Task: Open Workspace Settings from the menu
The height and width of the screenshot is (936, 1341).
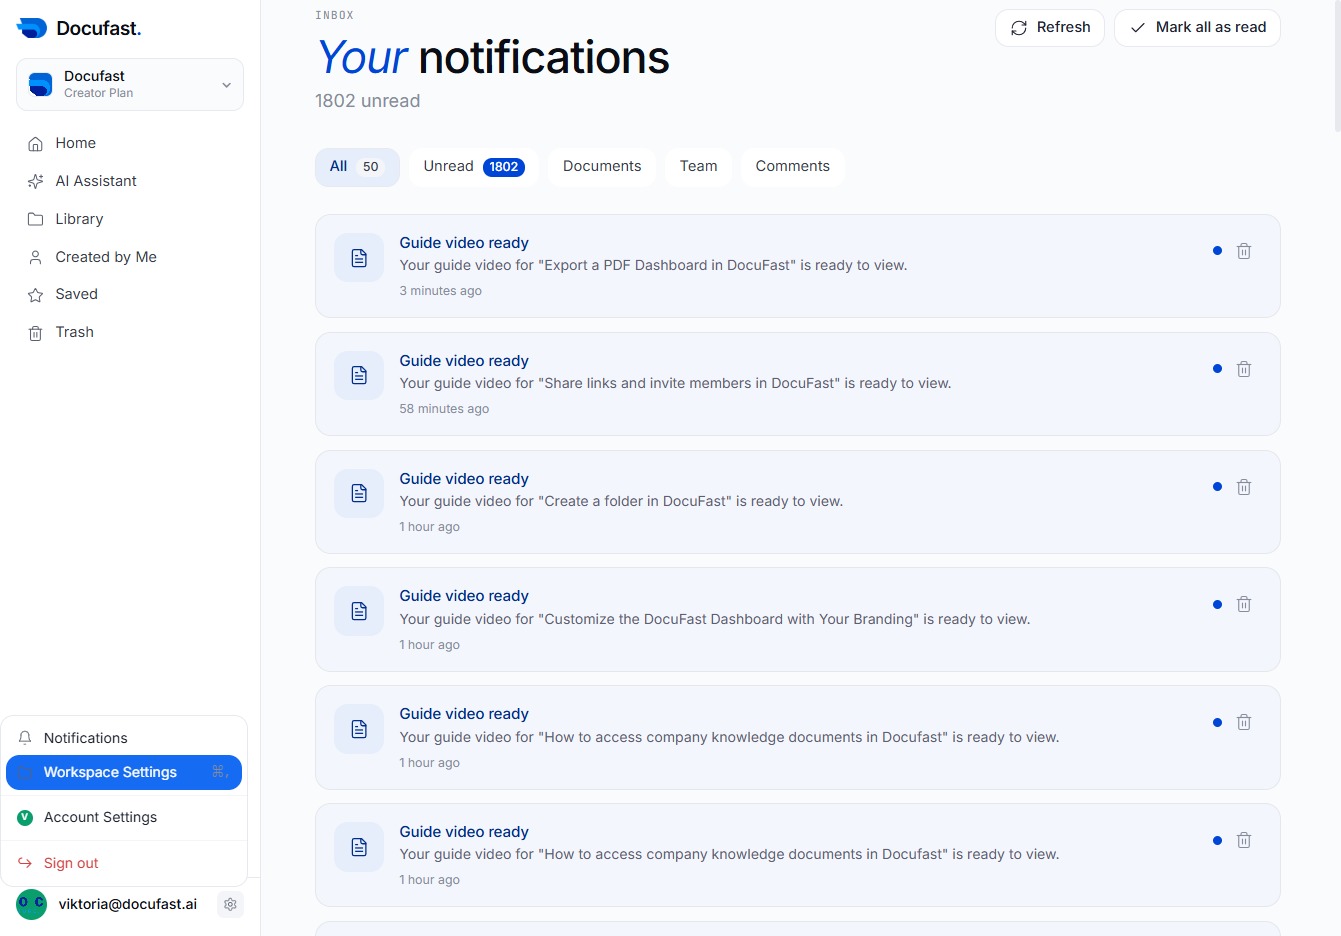Action: (124, 772)
